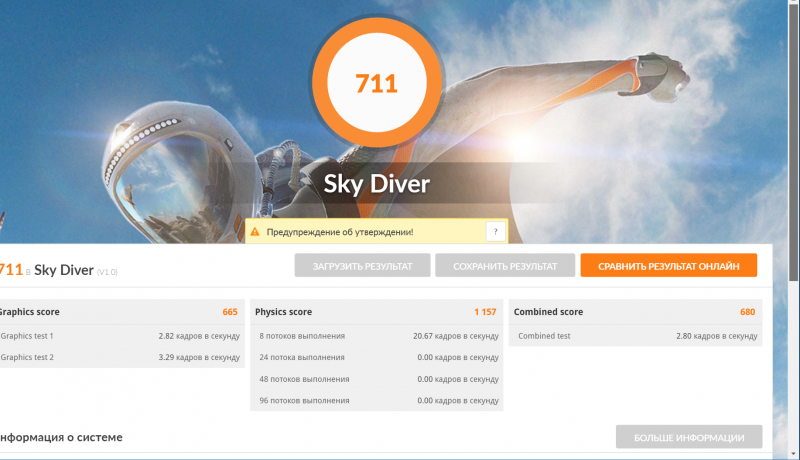Click the (V1.0) version label

pyautogui.click(x=107, y=272)
